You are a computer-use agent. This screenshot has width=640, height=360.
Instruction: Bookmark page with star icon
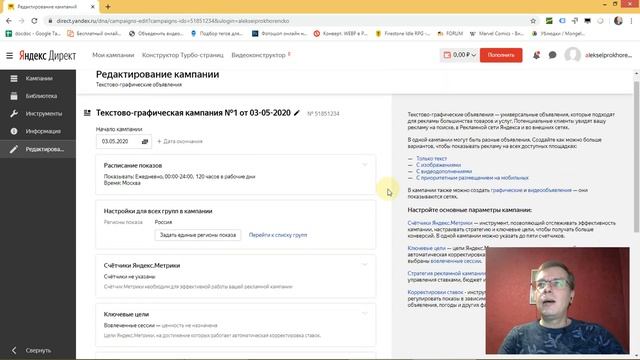pyautogui.click(x=533, y=21)
